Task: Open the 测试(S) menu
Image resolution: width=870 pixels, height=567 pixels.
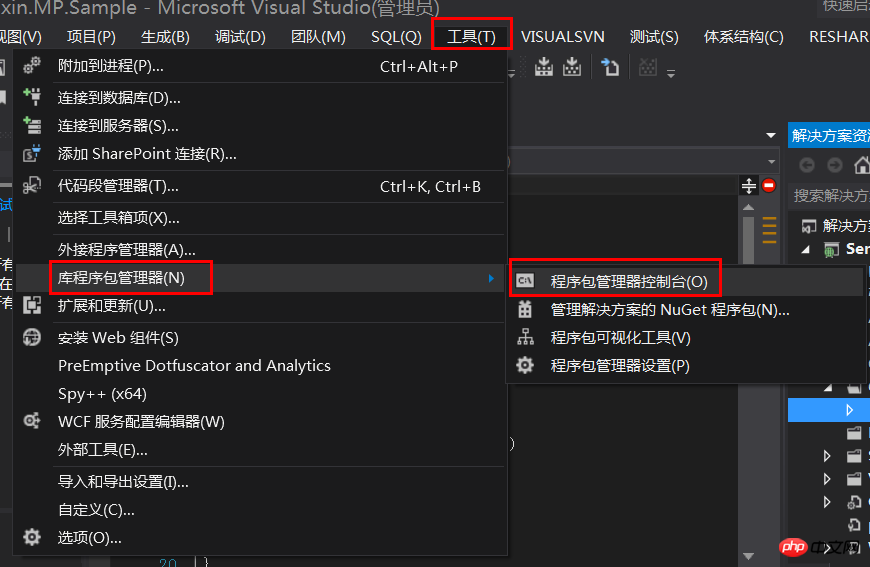Action: tap(654, 37)
